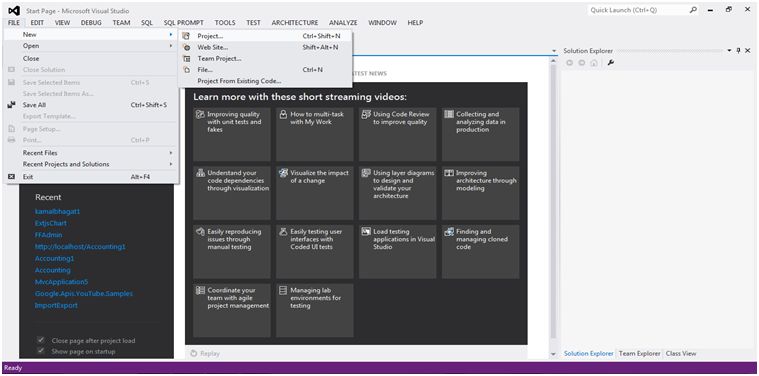Screen dimensions: 759x376
Task: Switch to Team Explorer tab
Action: [x=639, y=354]
